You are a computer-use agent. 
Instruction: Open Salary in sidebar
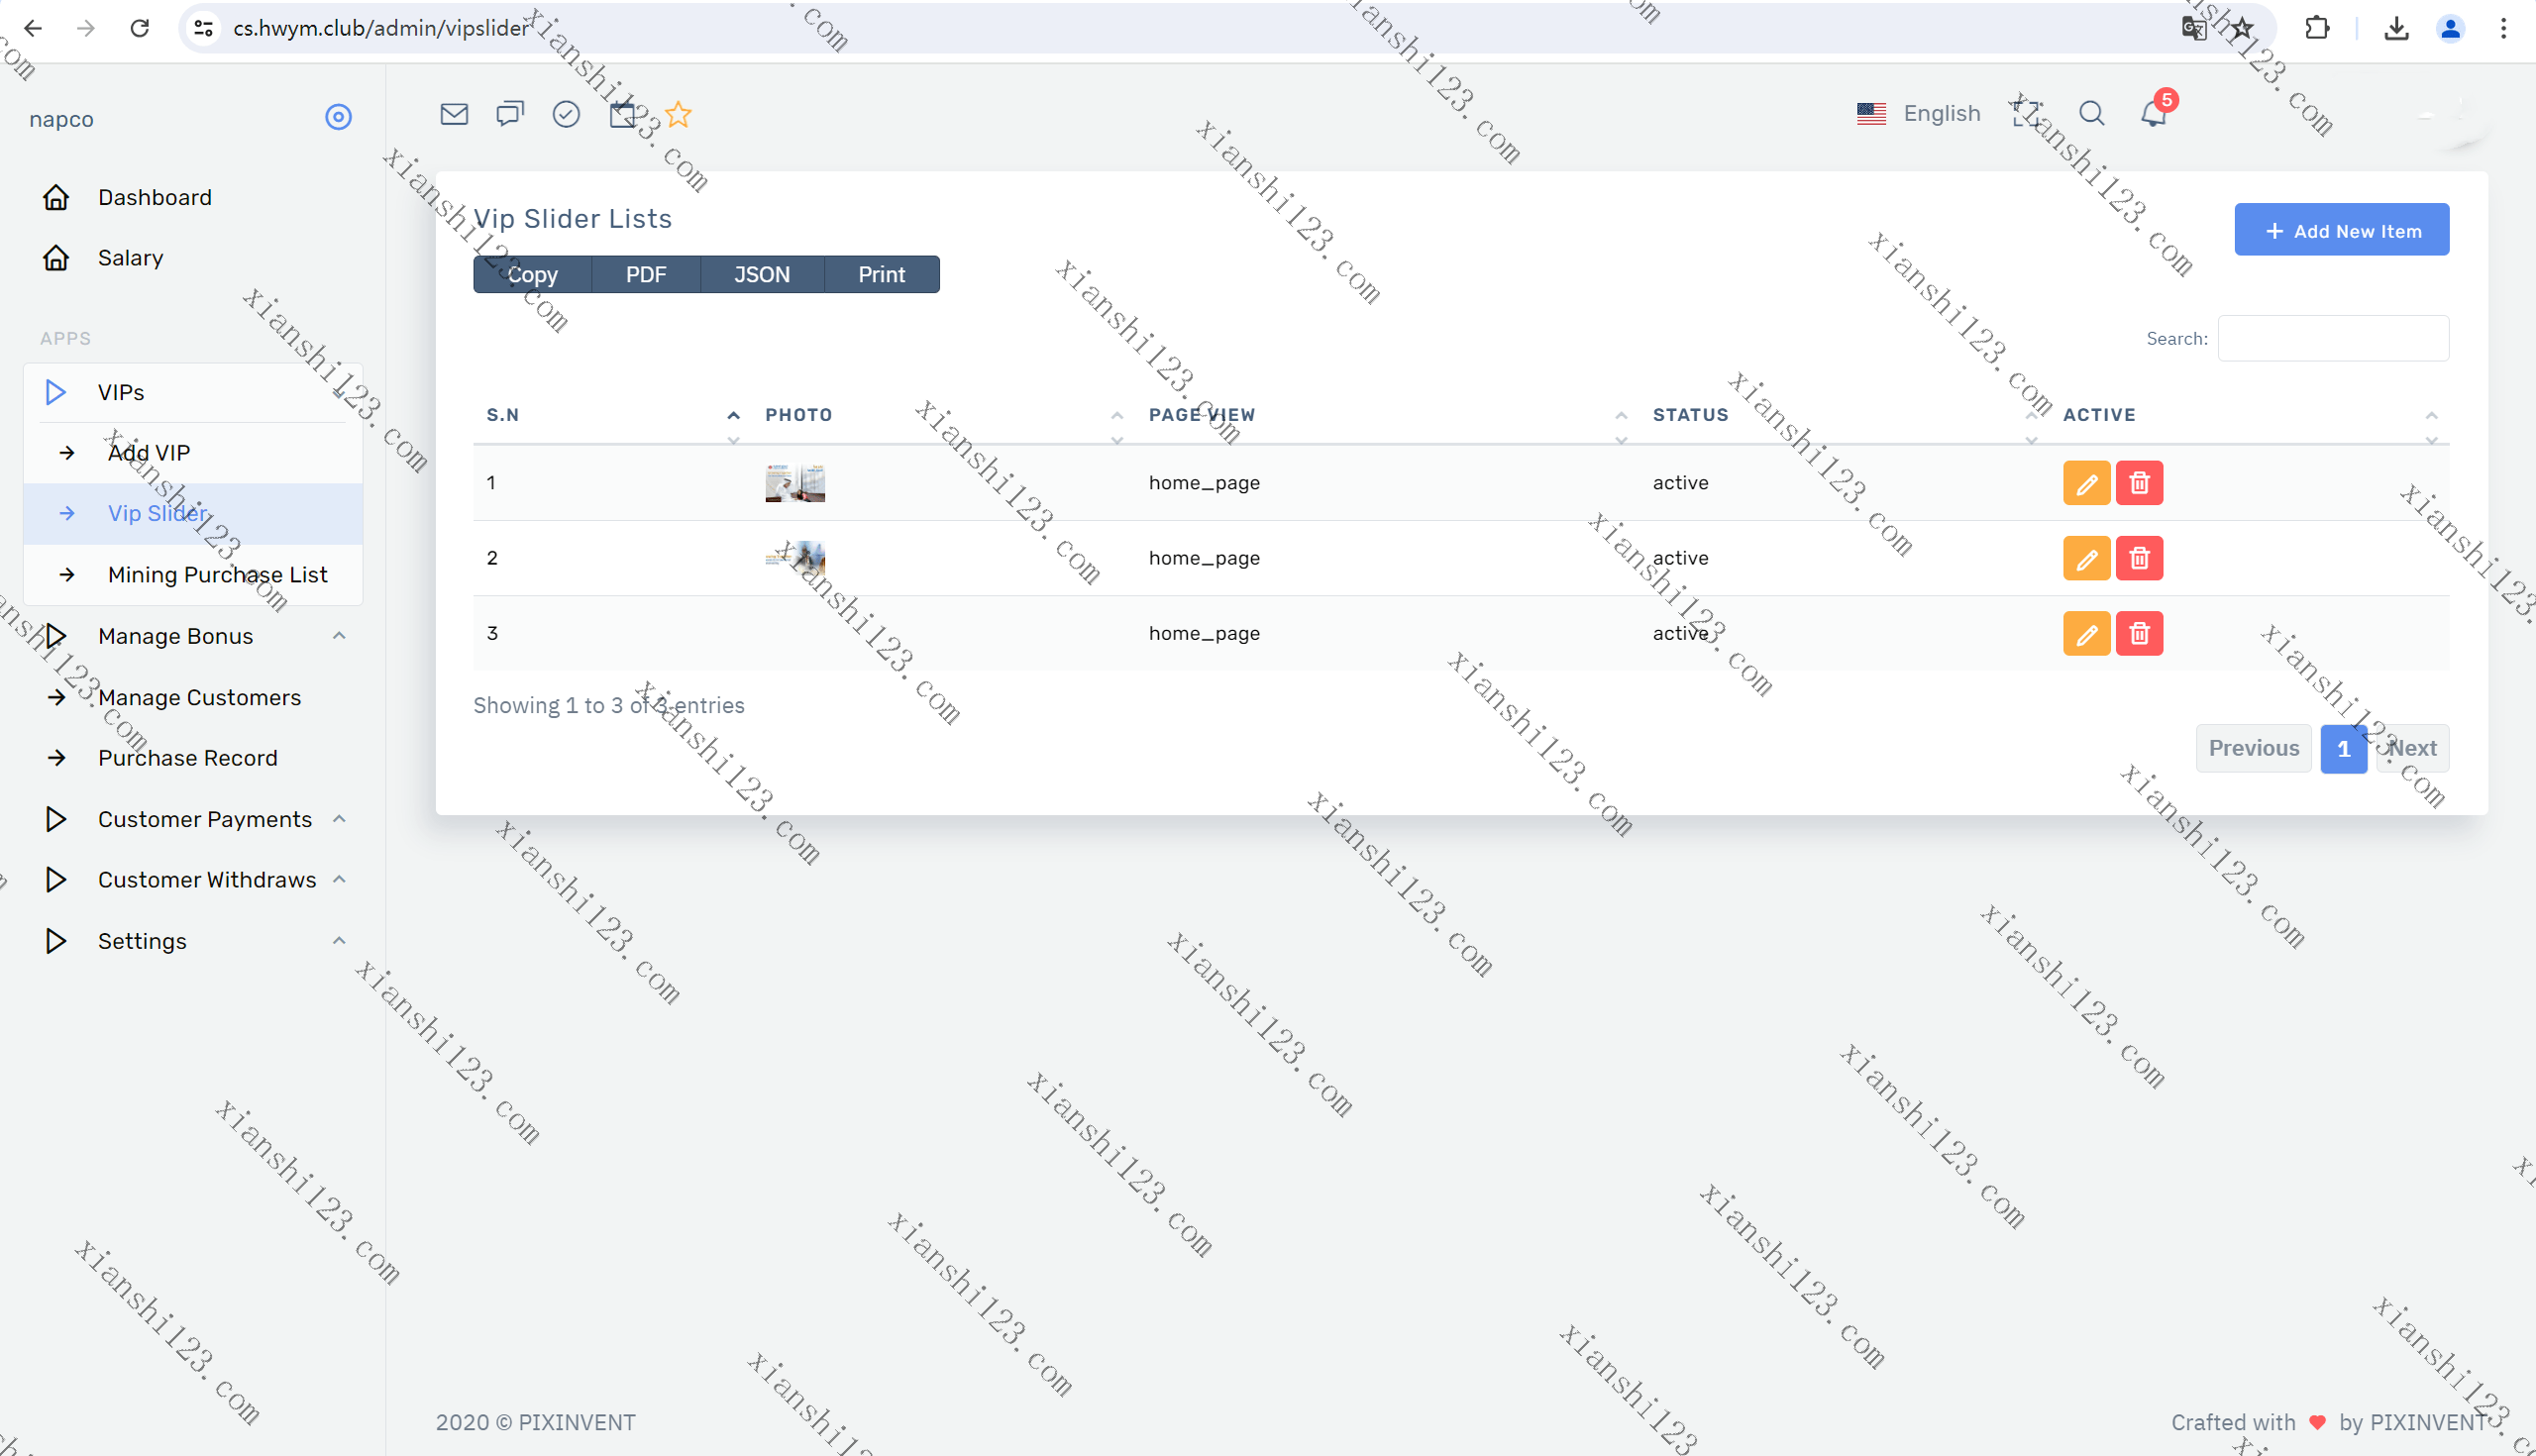[x=193, y=258]
